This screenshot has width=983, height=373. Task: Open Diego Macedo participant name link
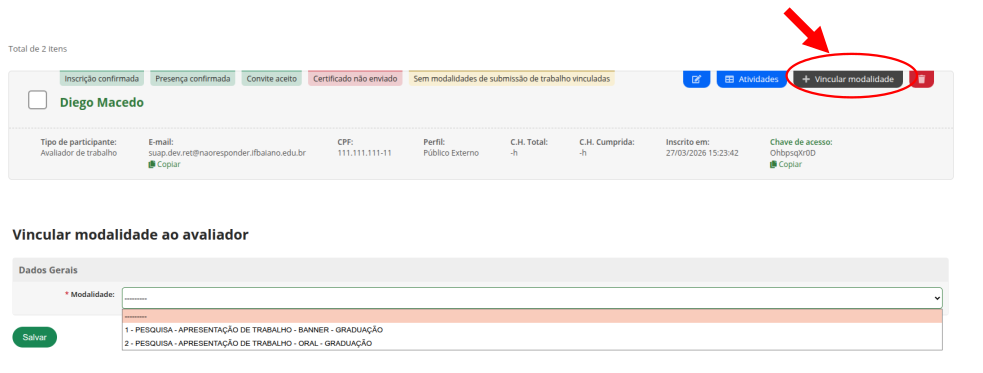tap(102, 102)
